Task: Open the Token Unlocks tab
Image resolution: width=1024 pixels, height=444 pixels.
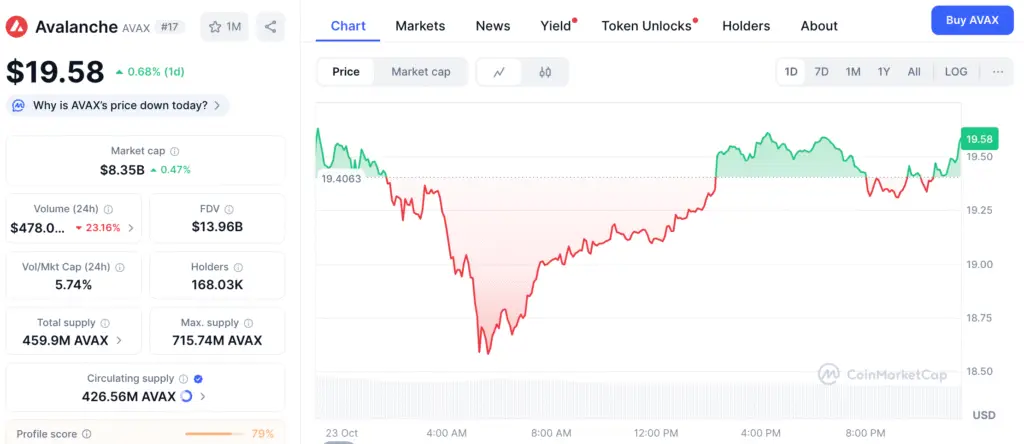Action: [x=646, y=26]
